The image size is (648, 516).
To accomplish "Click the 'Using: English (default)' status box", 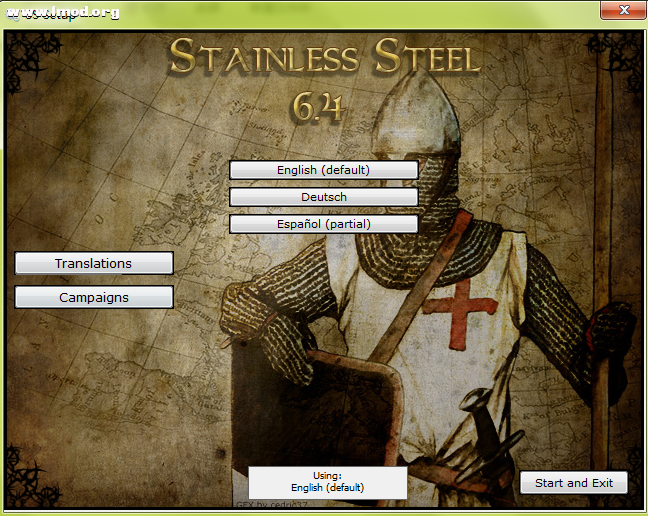I will pyautogui.click(x=327, y=482).
